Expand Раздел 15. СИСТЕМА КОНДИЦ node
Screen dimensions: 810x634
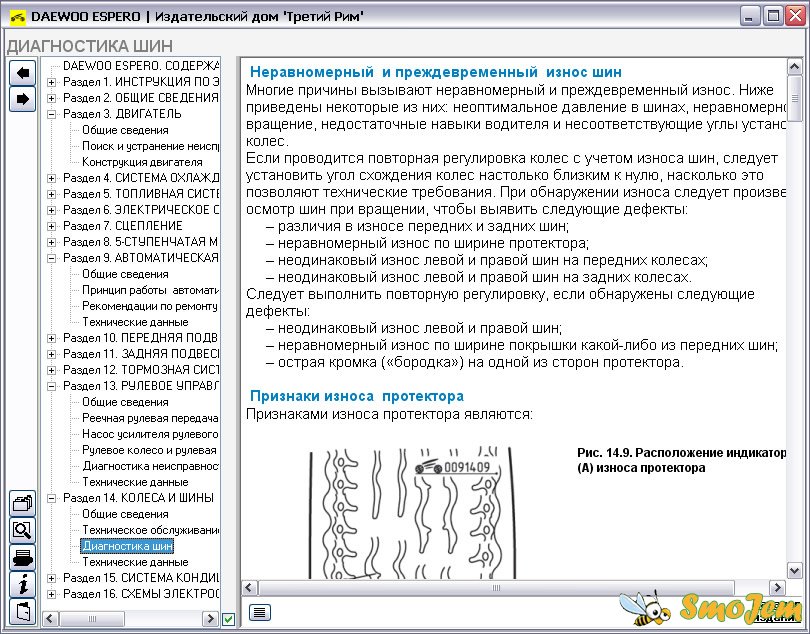51,579
